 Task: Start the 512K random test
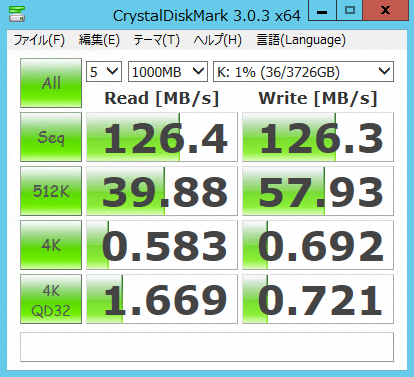click(51, 191)
